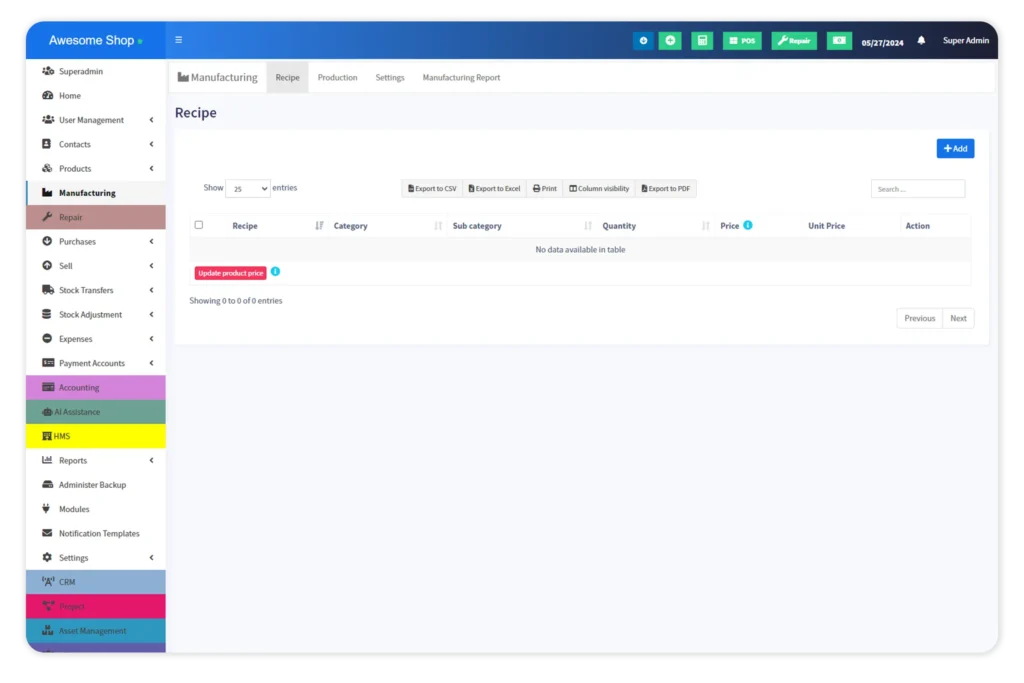
Task: Open the calculator icon in top bar
Action: (702, 41)
